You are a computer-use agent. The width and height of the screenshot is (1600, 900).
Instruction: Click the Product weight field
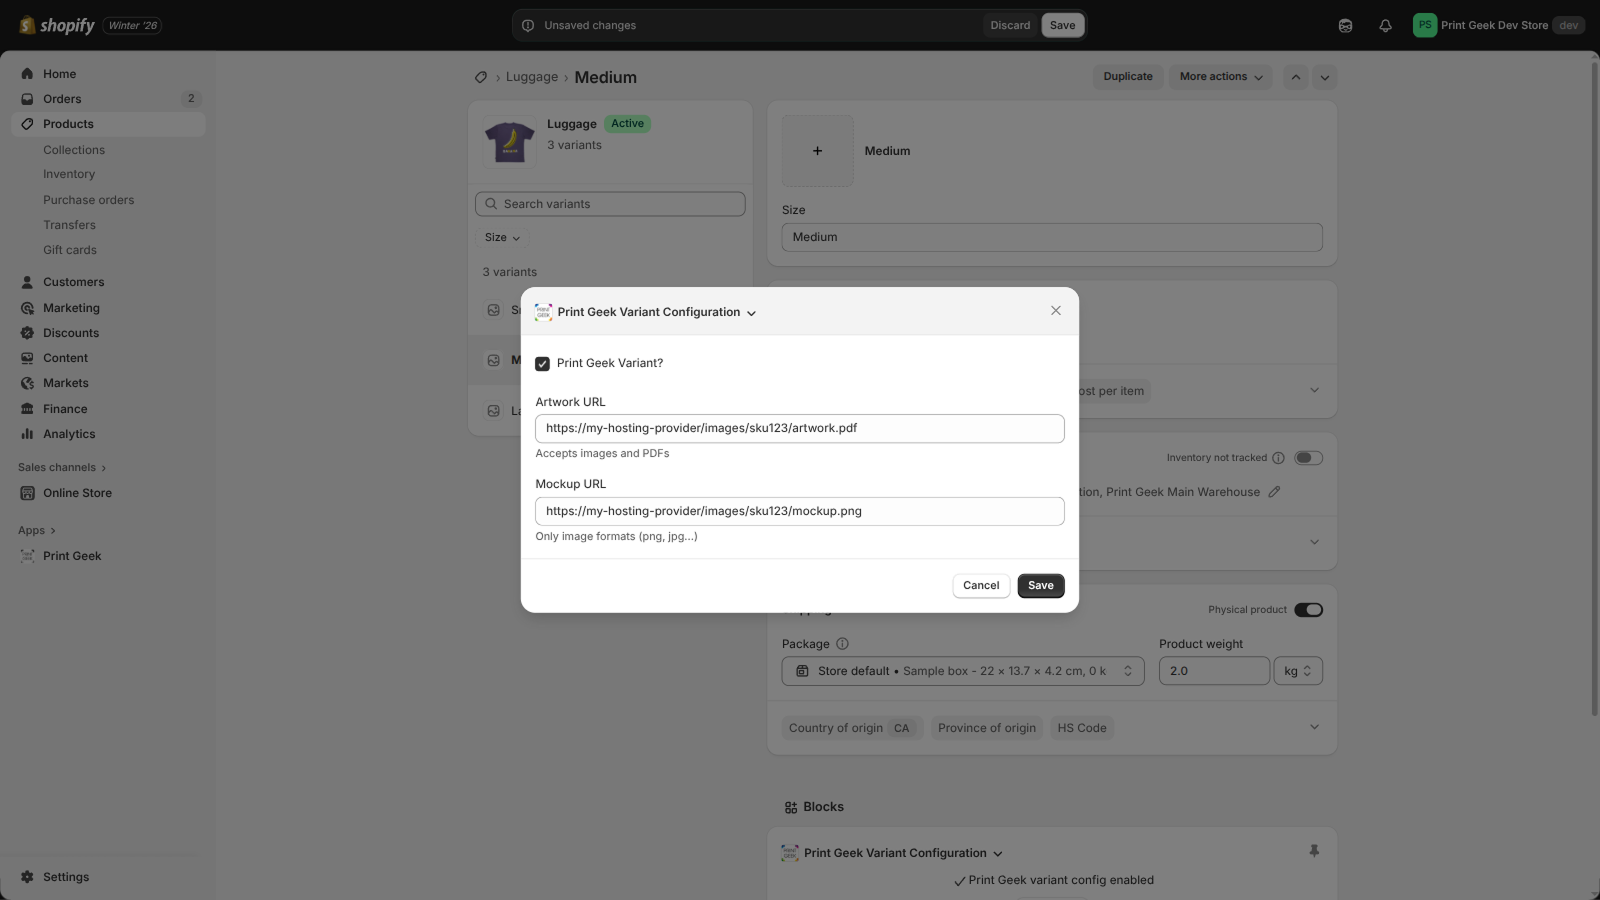[1214, 671]
